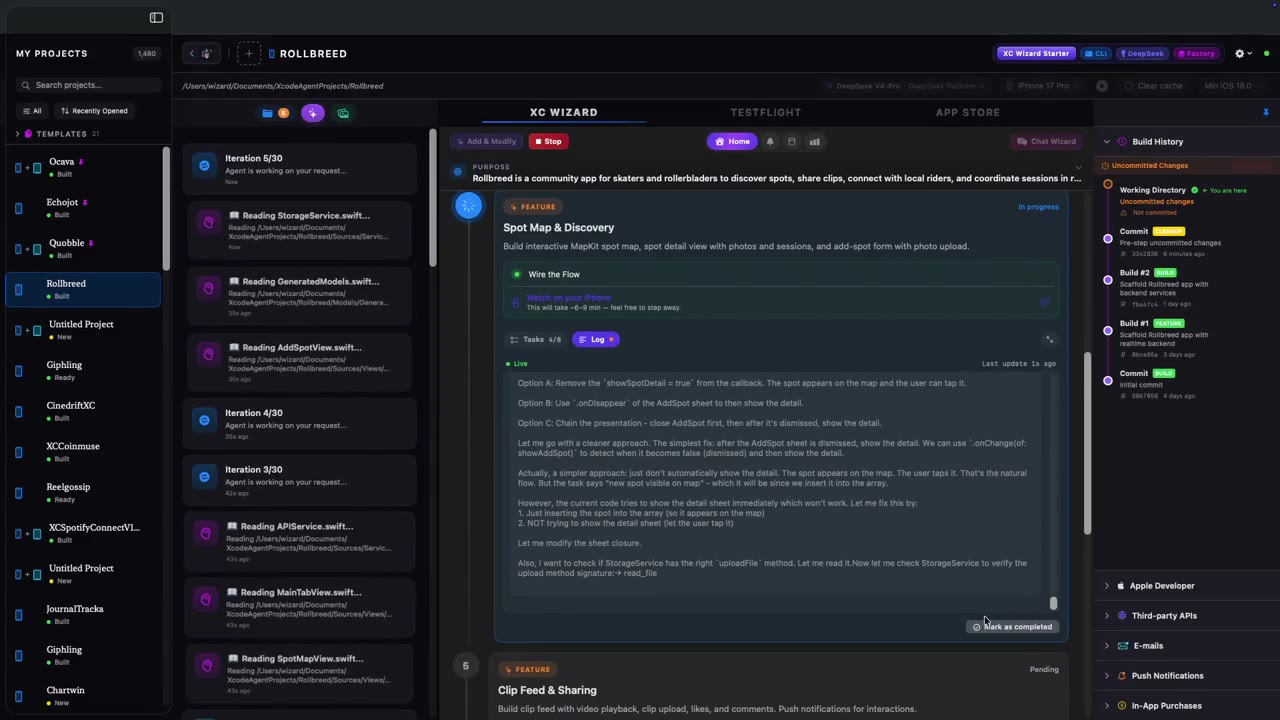Click the dashed plus new project button
1280x720 pixels.
coord(249,53)
